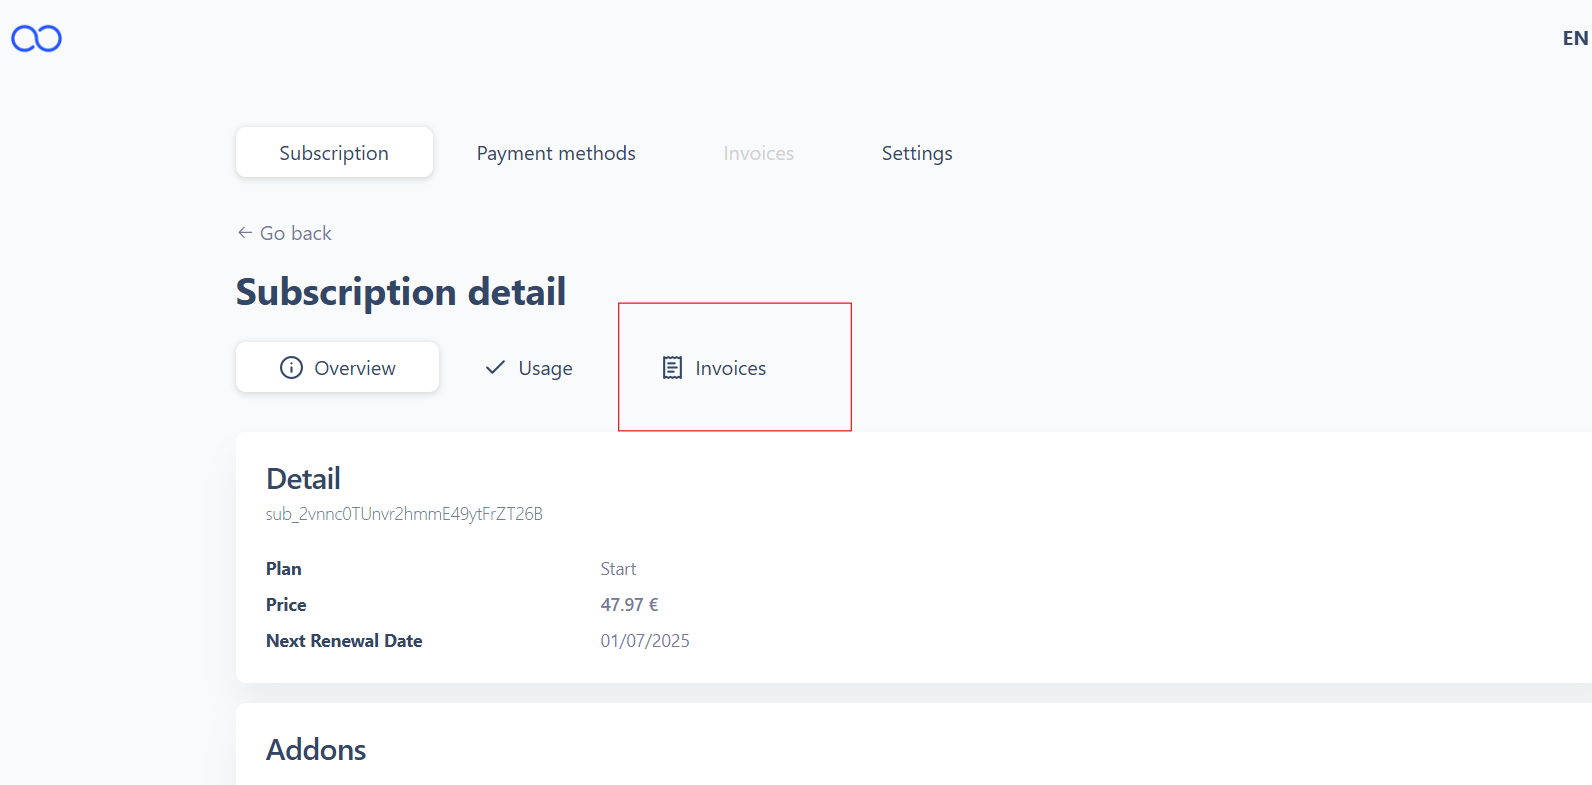
Task: Click the left arrow beside Go back
Action: pyautogui.click(x=245, y=233)
